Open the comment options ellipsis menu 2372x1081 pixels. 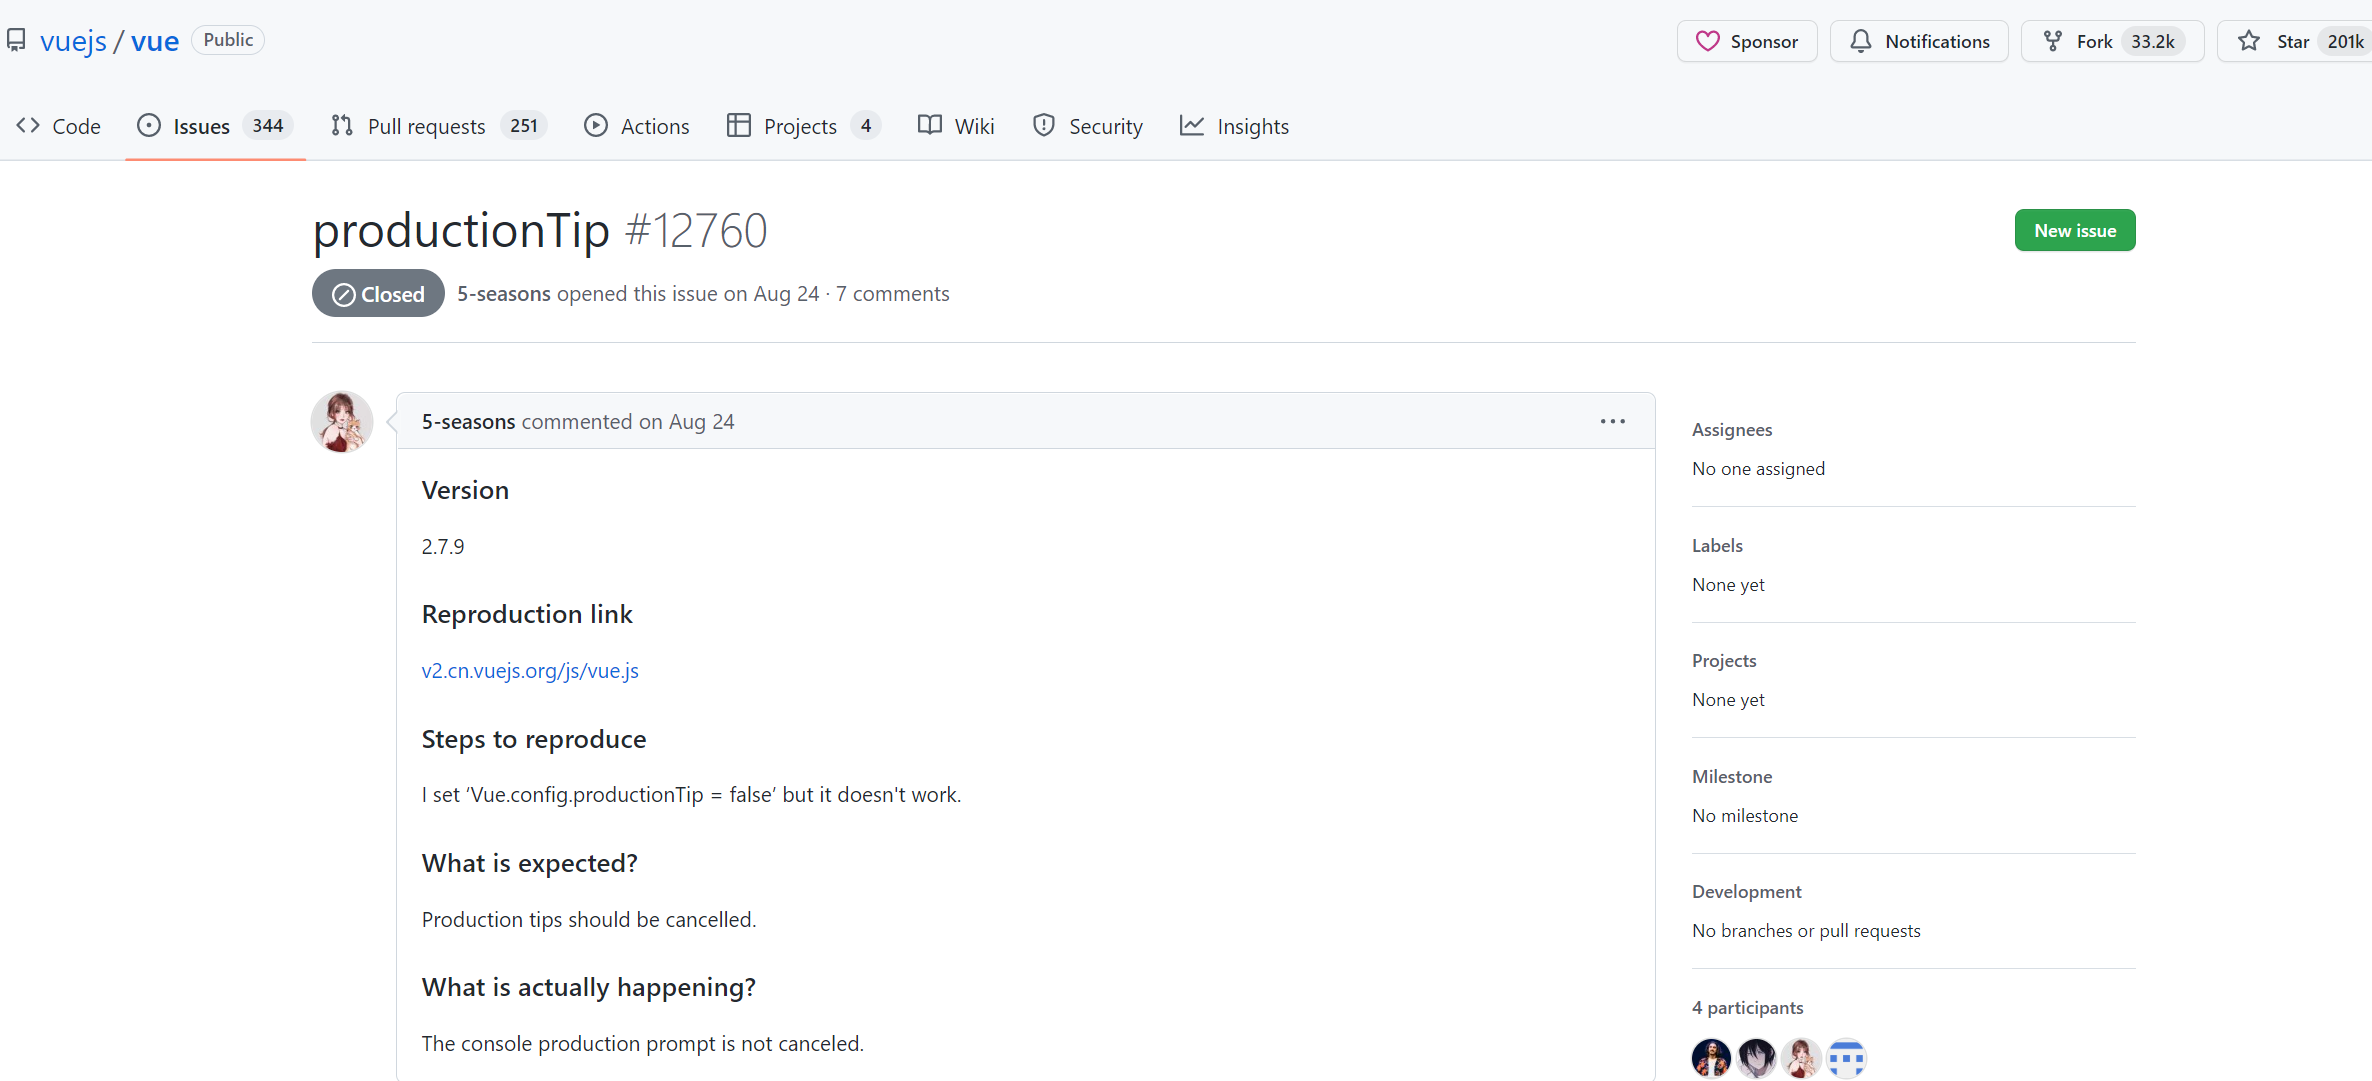pos(1612,422)
